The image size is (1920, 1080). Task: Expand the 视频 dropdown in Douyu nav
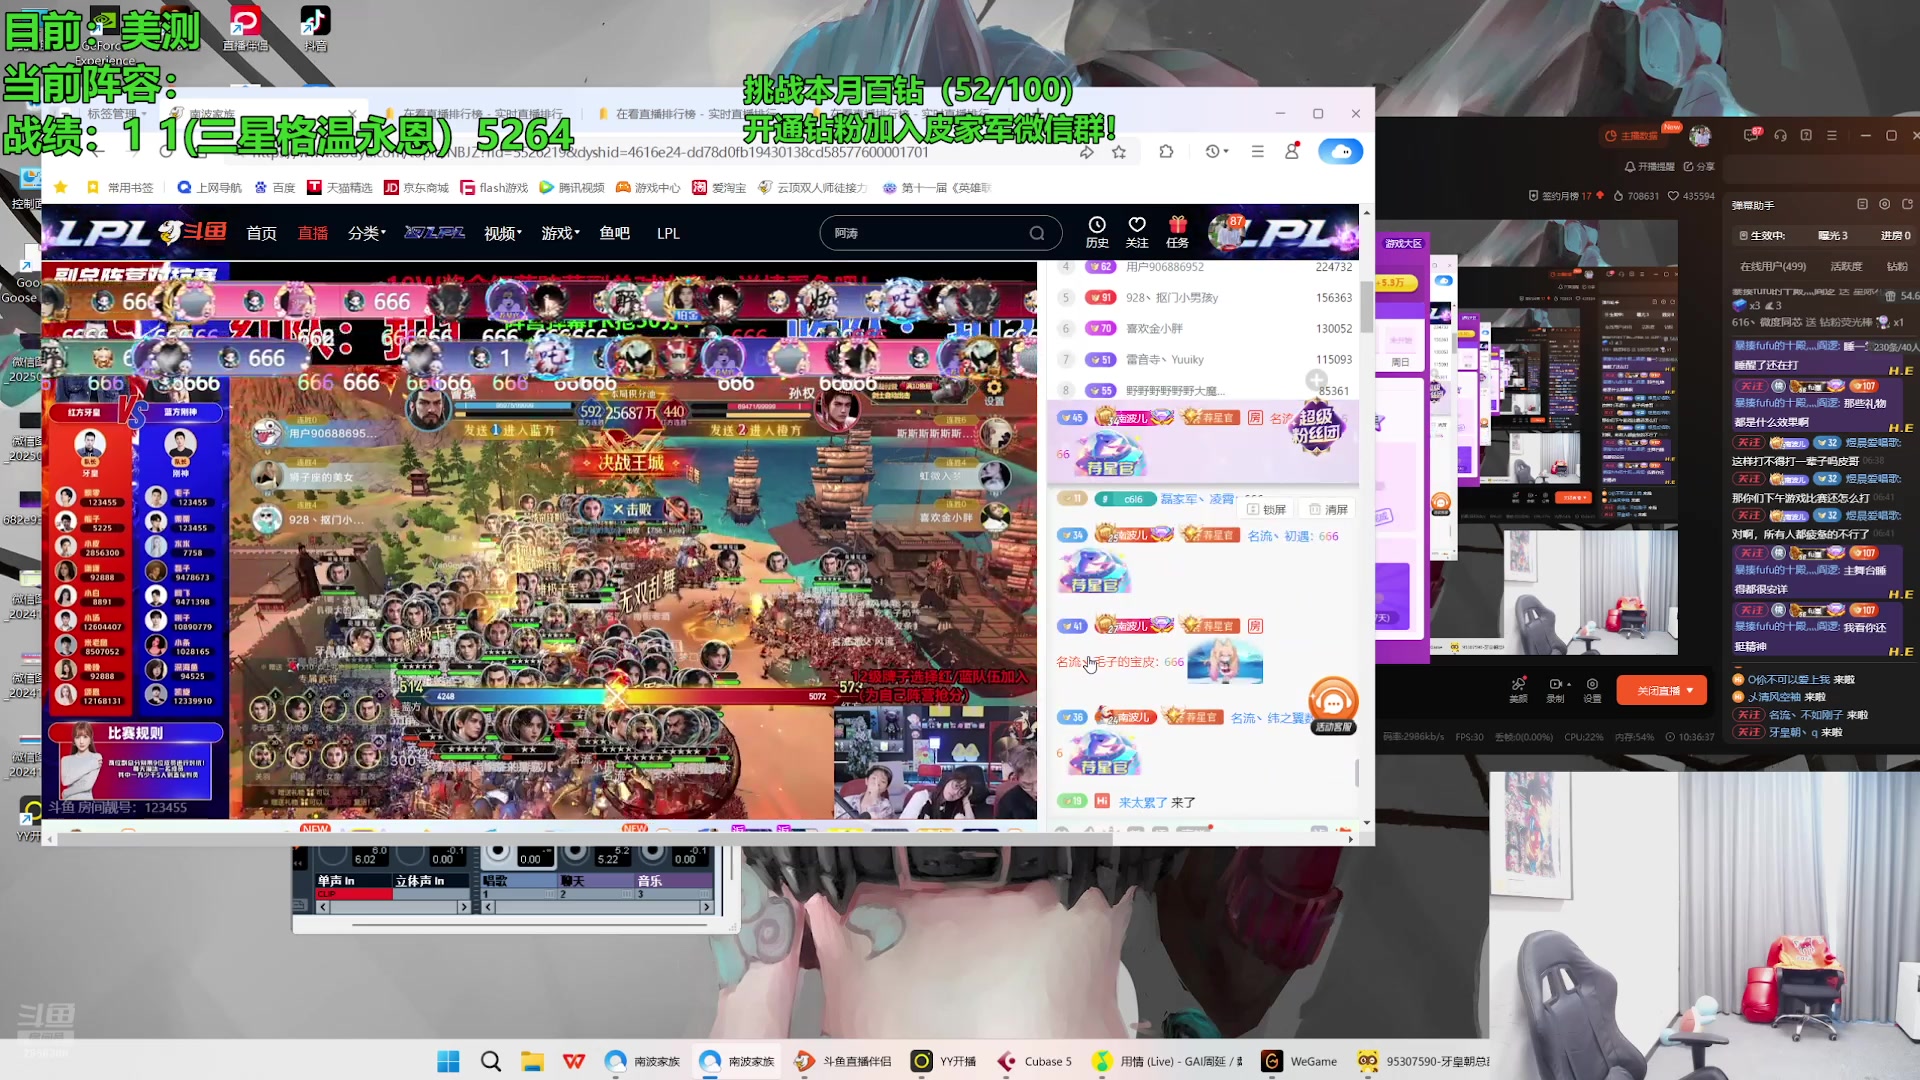[x=503, y=233]
